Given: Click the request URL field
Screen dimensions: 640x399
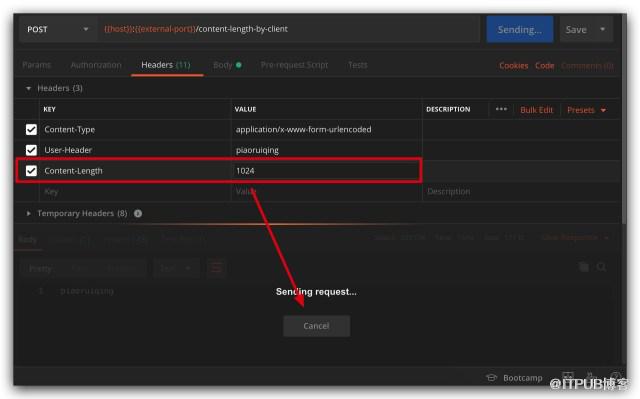Looking at the screenshot, I should [x=289, y=29].
